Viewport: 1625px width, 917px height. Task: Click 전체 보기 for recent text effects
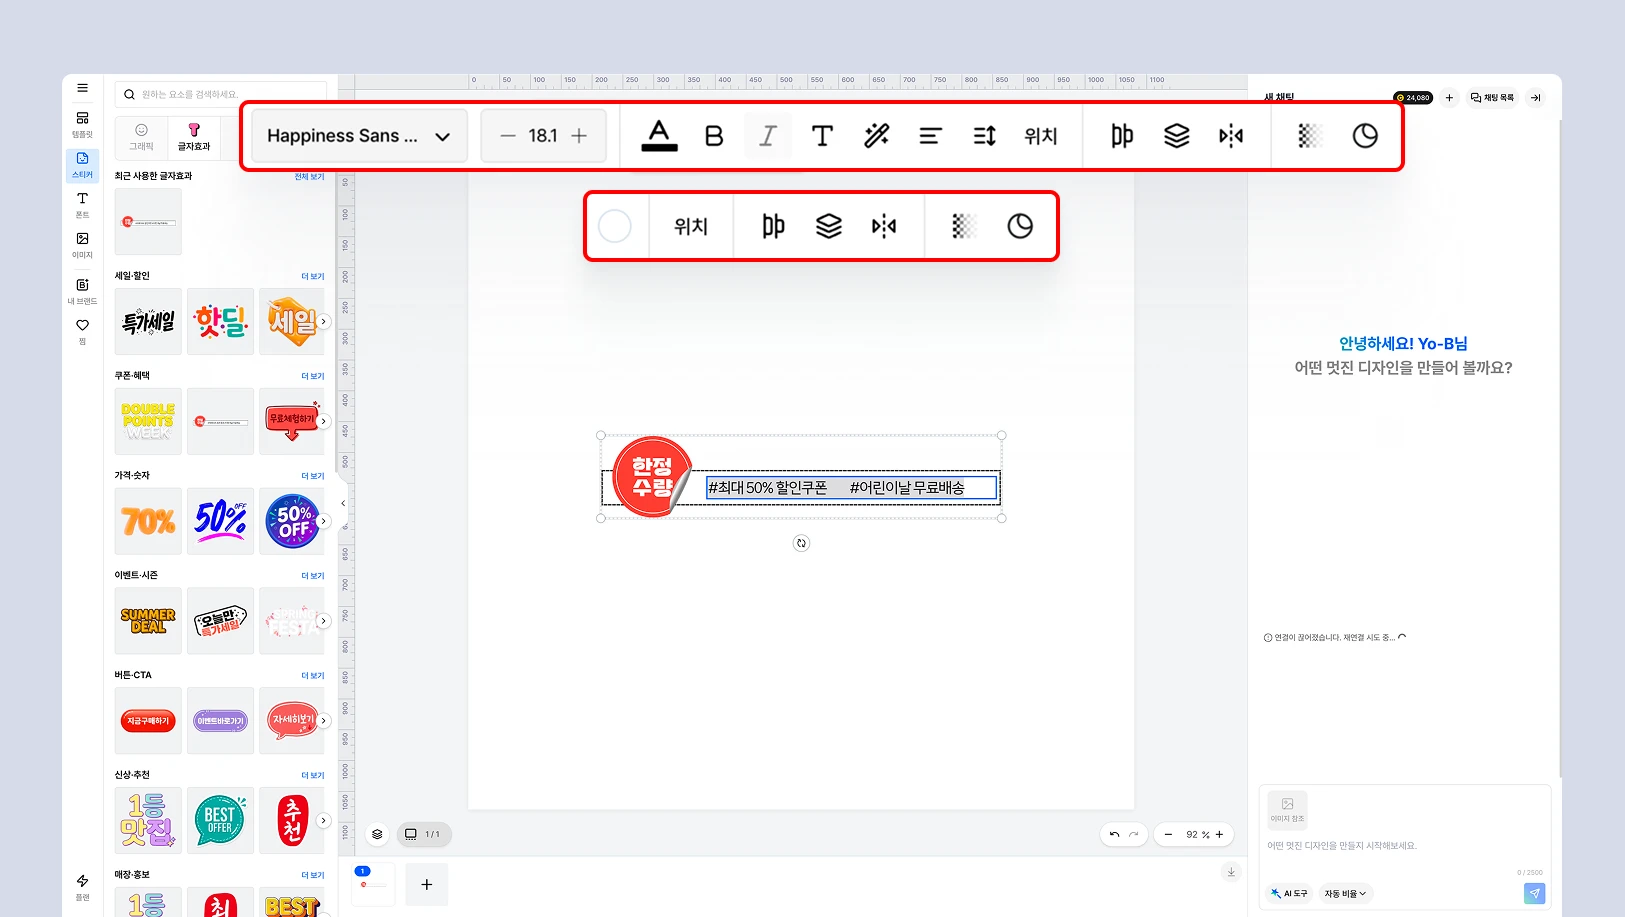309,176
